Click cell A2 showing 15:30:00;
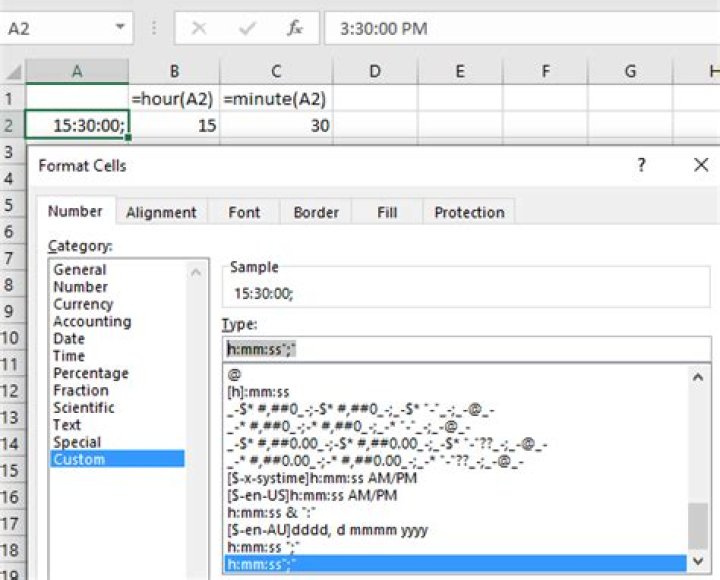The image size is (720, 580). coord(77,125)
